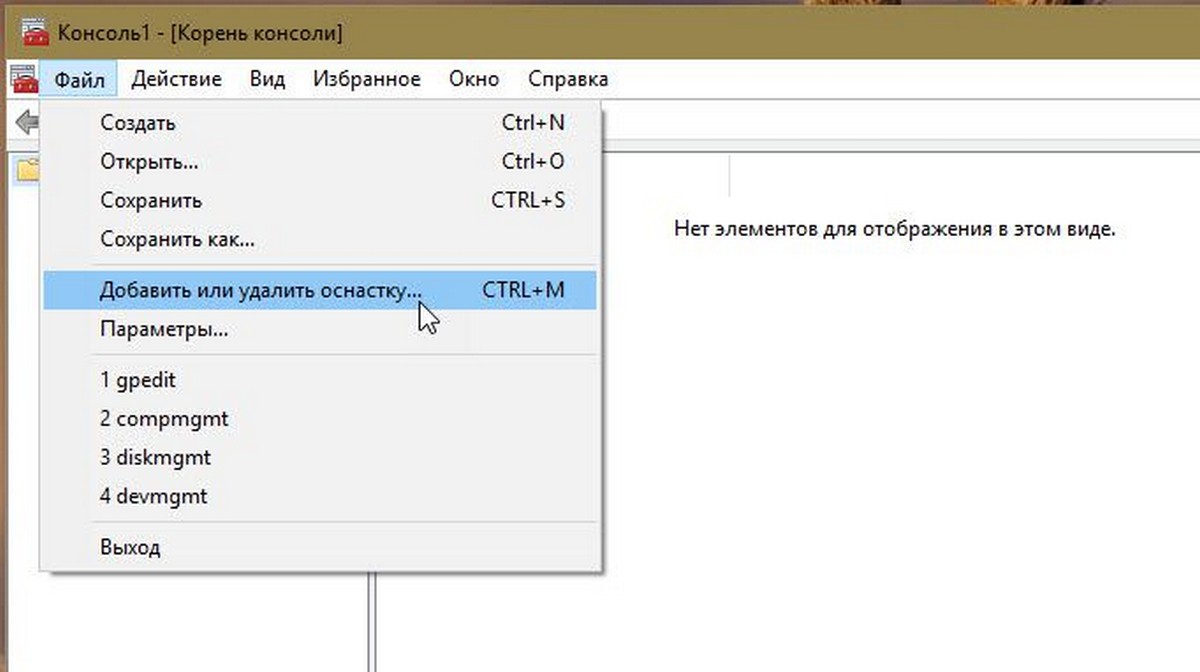This screenshot has width=1200, height=672.
Task: Click text Нет элементов для отображения
Action: click(x=895, y=230)
